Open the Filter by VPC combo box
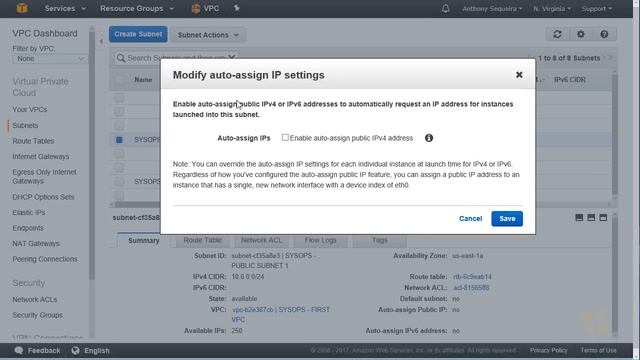Screen dimensions: 640x360 [49, 59]
